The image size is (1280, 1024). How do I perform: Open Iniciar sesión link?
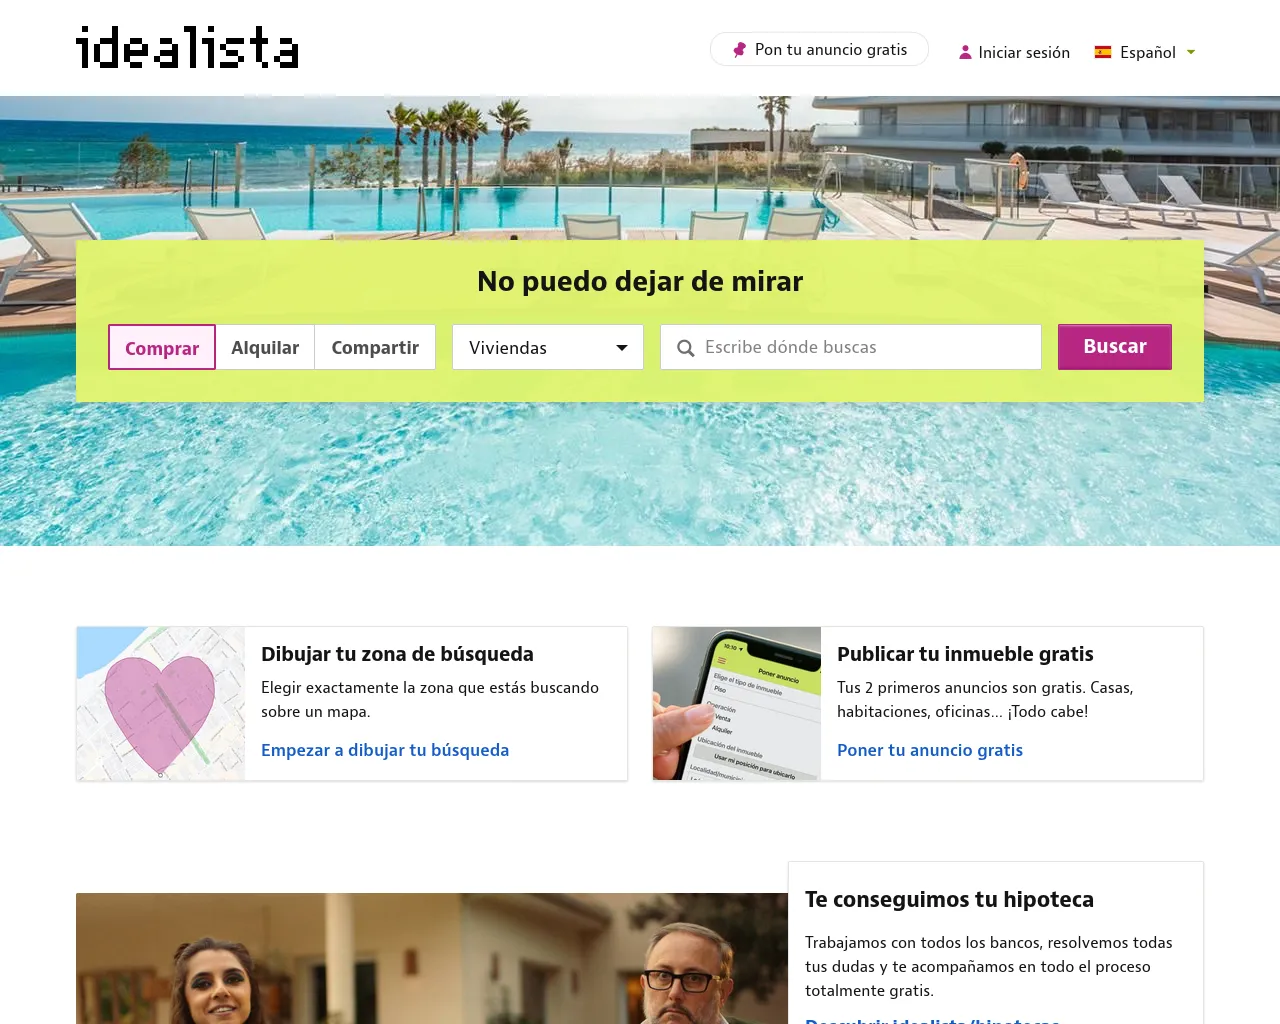(1024, 52)
